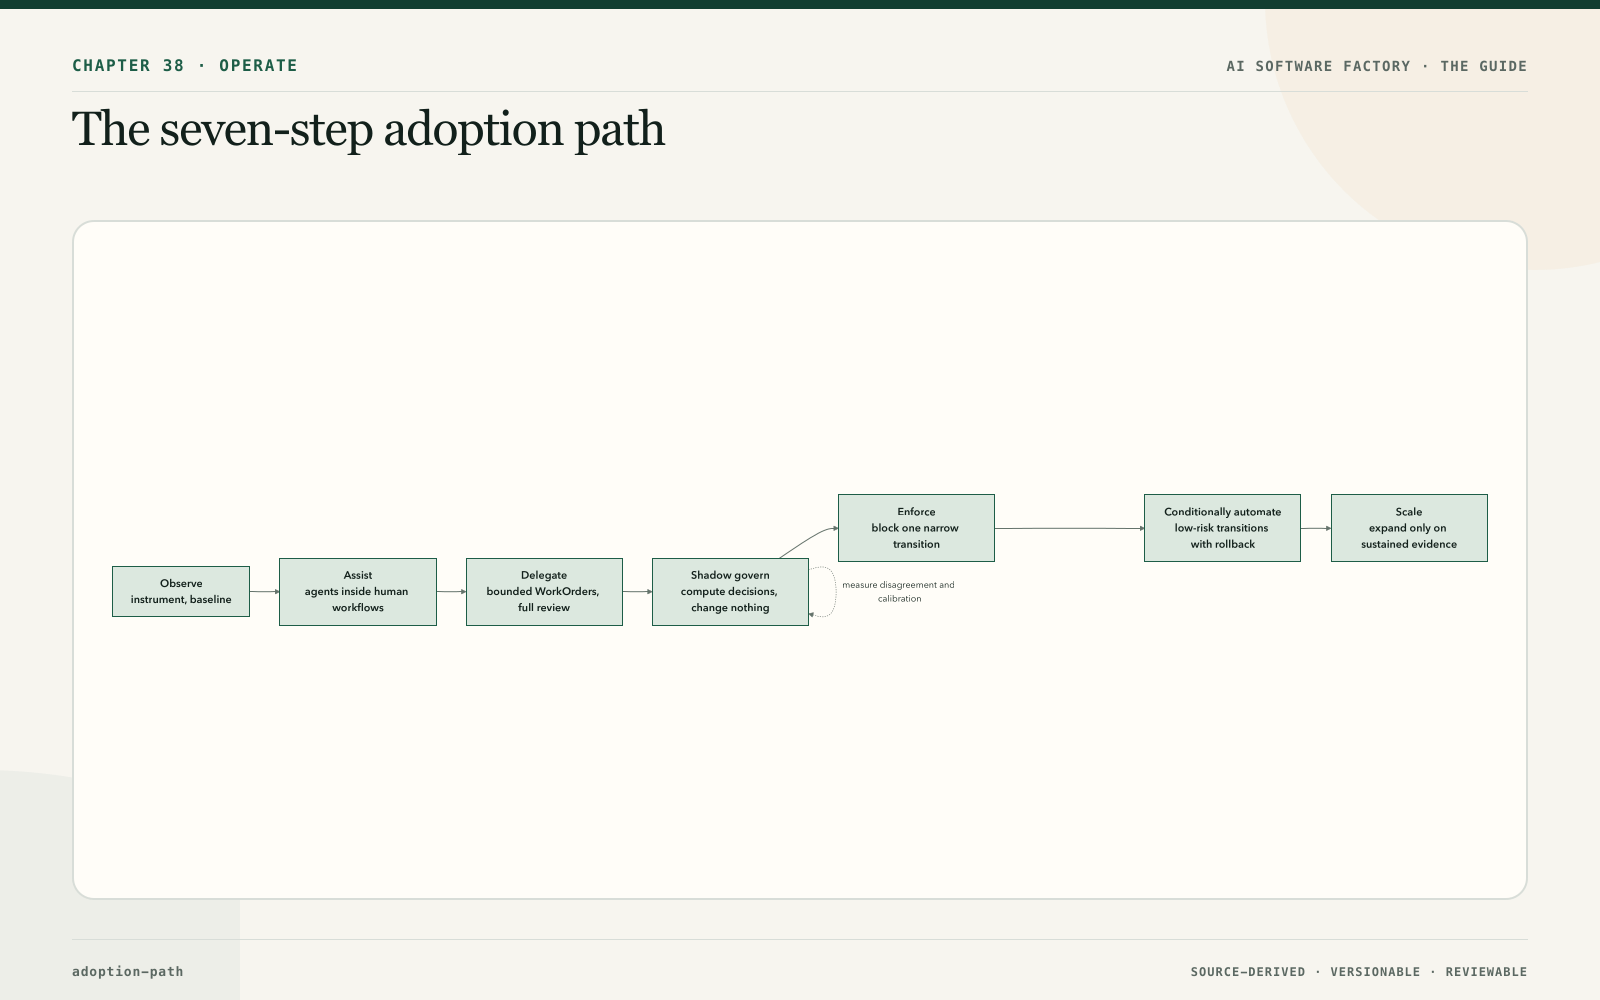Click the Enforce block one narrow transition box
The height and width of the screenshot is (1000, 1600).
tap(916, 528)
